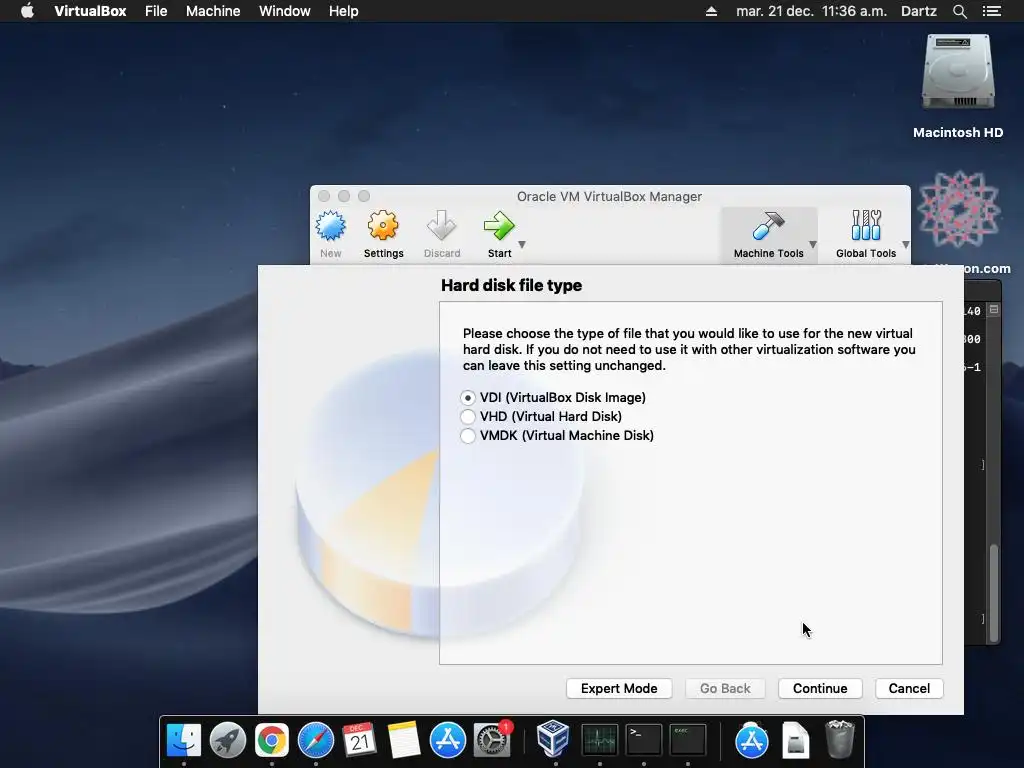Launch Google Chrome from the dock
The image size is (1024, 768).
tap(272, 740)
